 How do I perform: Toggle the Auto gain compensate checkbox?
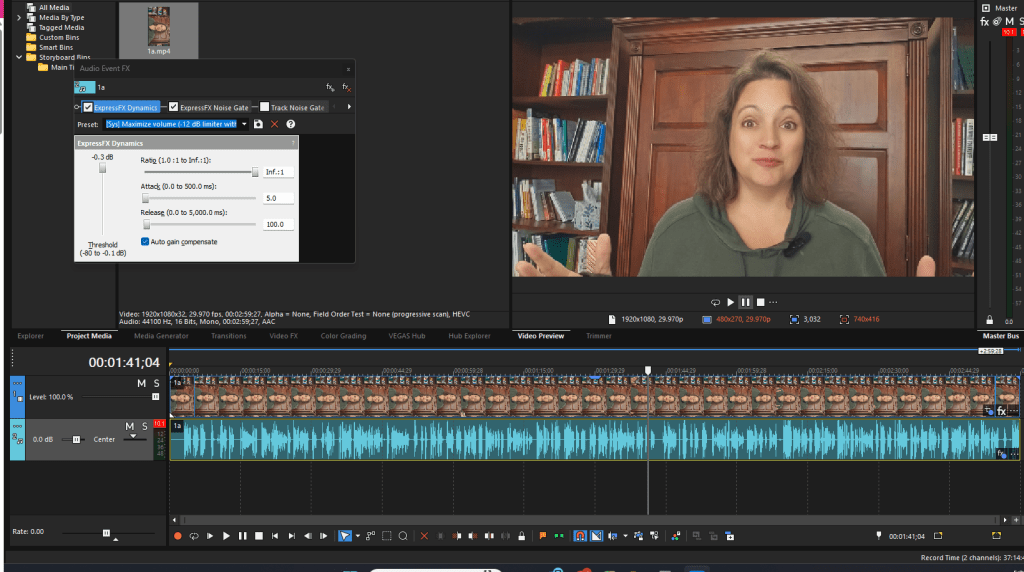(x=146, y=241)
